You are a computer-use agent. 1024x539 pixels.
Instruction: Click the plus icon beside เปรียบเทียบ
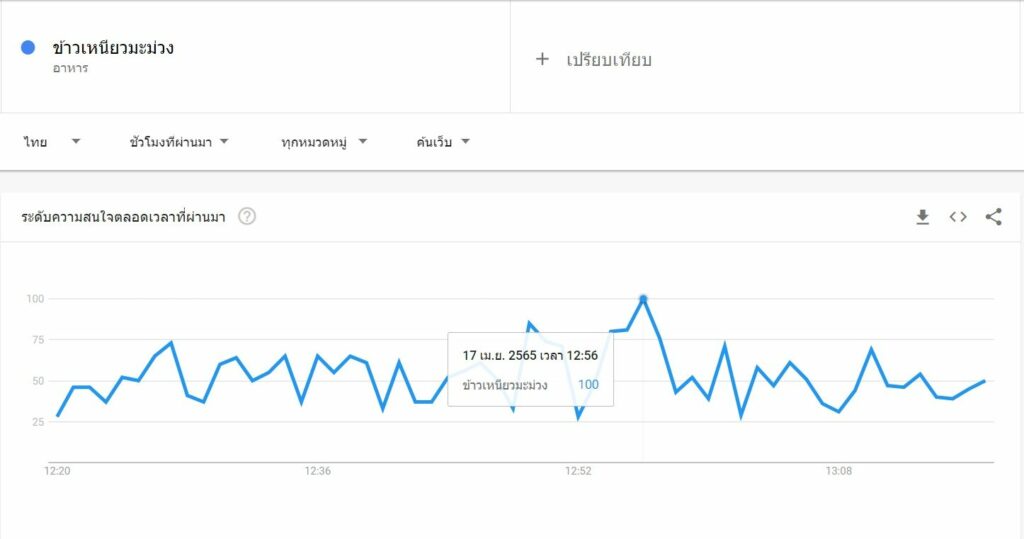point(542,59)
